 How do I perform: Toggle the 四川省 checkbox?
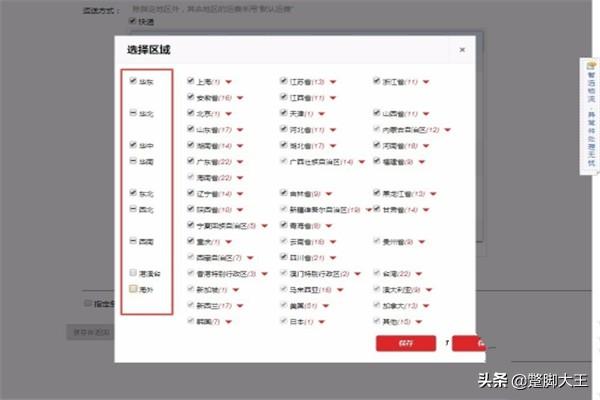click(284, 257)
